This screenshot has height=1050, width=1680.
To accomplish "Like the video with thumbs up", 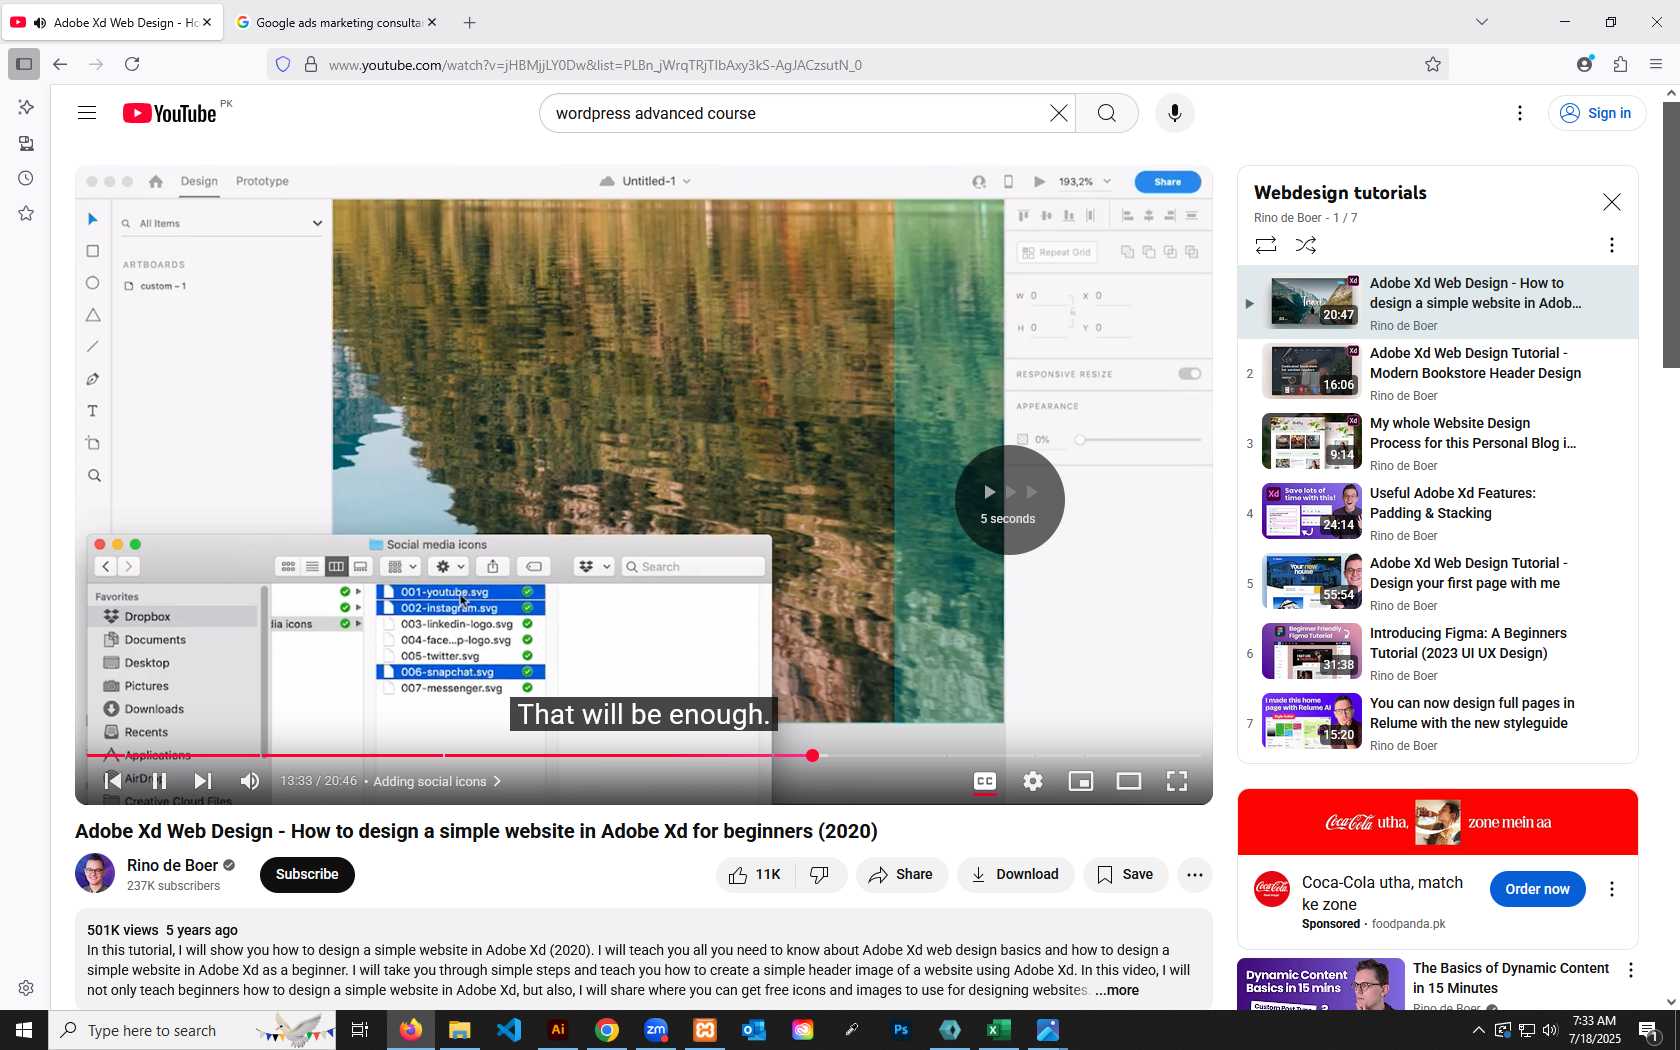I will point(755,875).
